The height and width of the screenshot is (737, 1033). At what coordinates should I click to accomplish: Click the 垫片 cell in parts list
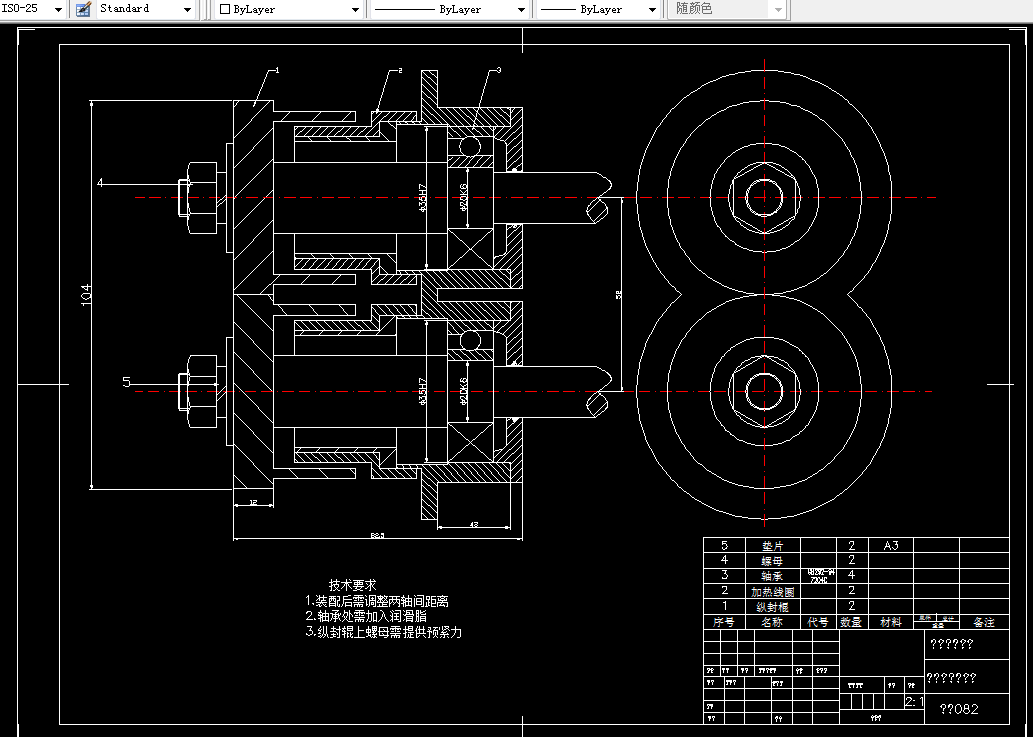(x=772, y=546)
